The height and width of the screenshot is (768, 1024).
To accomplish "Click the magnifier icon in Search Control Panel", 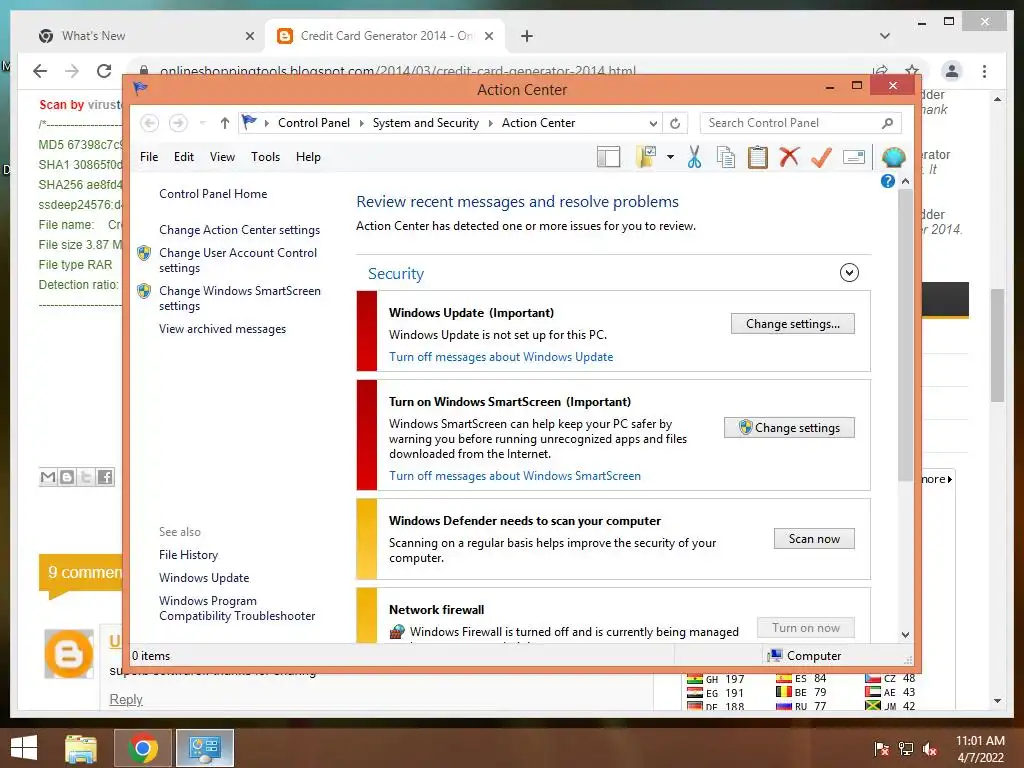I will tap(887, 123).
